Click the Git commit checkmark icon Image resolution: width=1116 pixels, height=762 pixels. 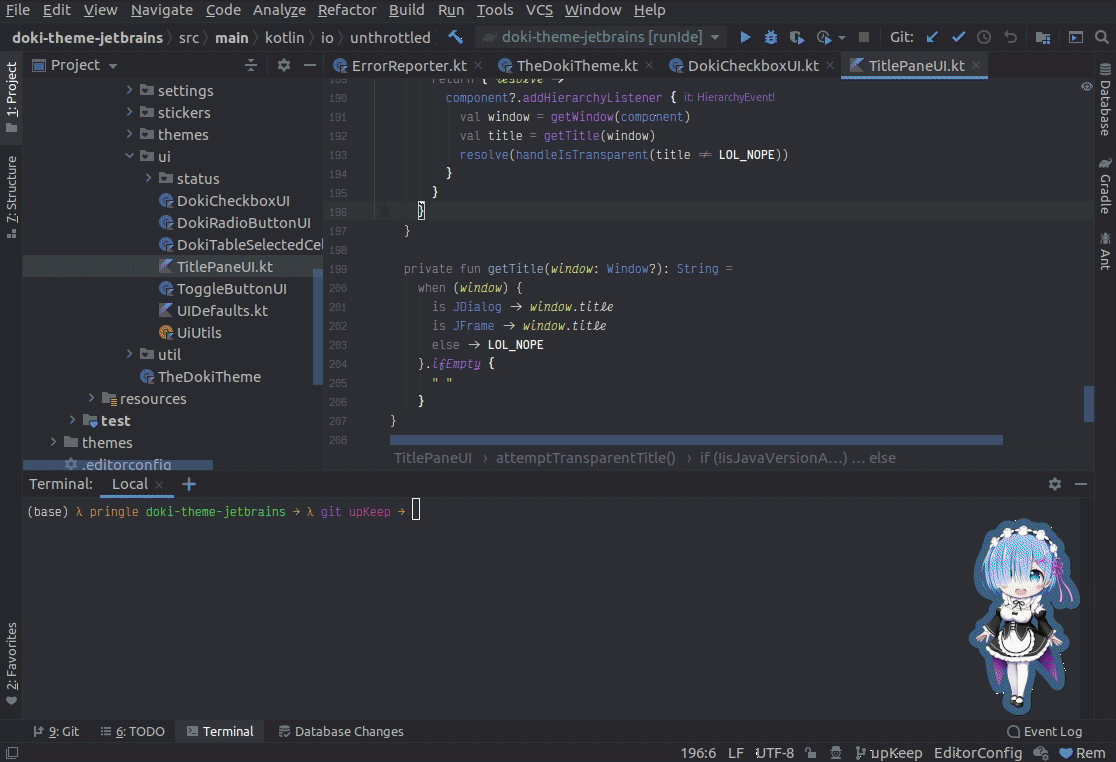click(x=958, y=37)
